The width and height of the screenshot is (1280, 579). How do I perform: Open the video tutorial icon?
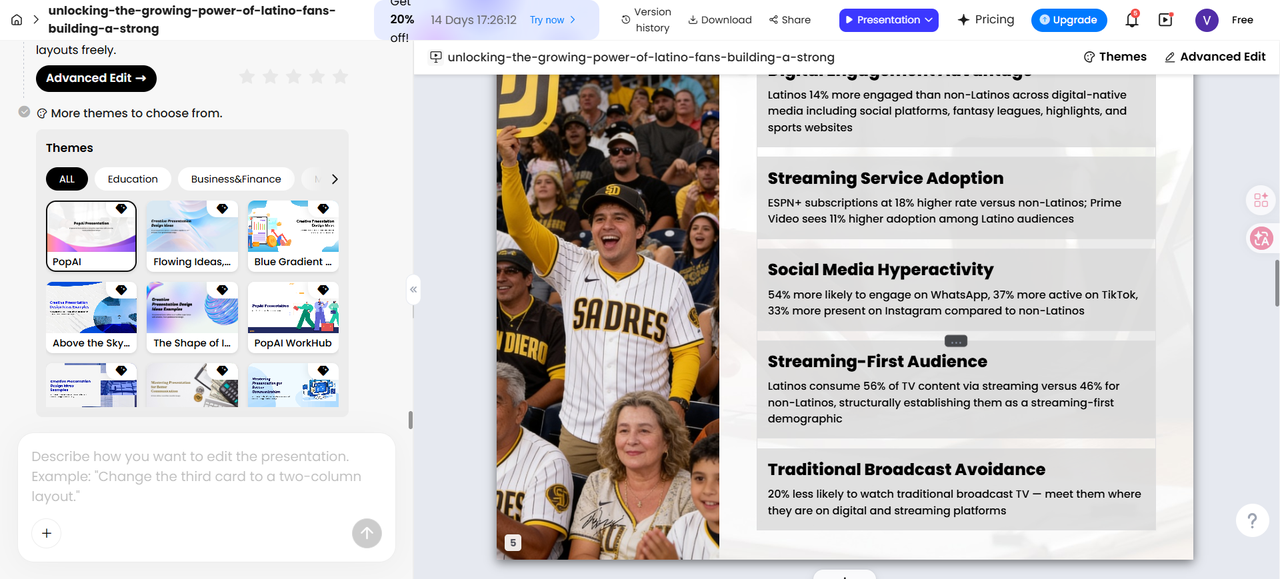tap(1166, 20)
